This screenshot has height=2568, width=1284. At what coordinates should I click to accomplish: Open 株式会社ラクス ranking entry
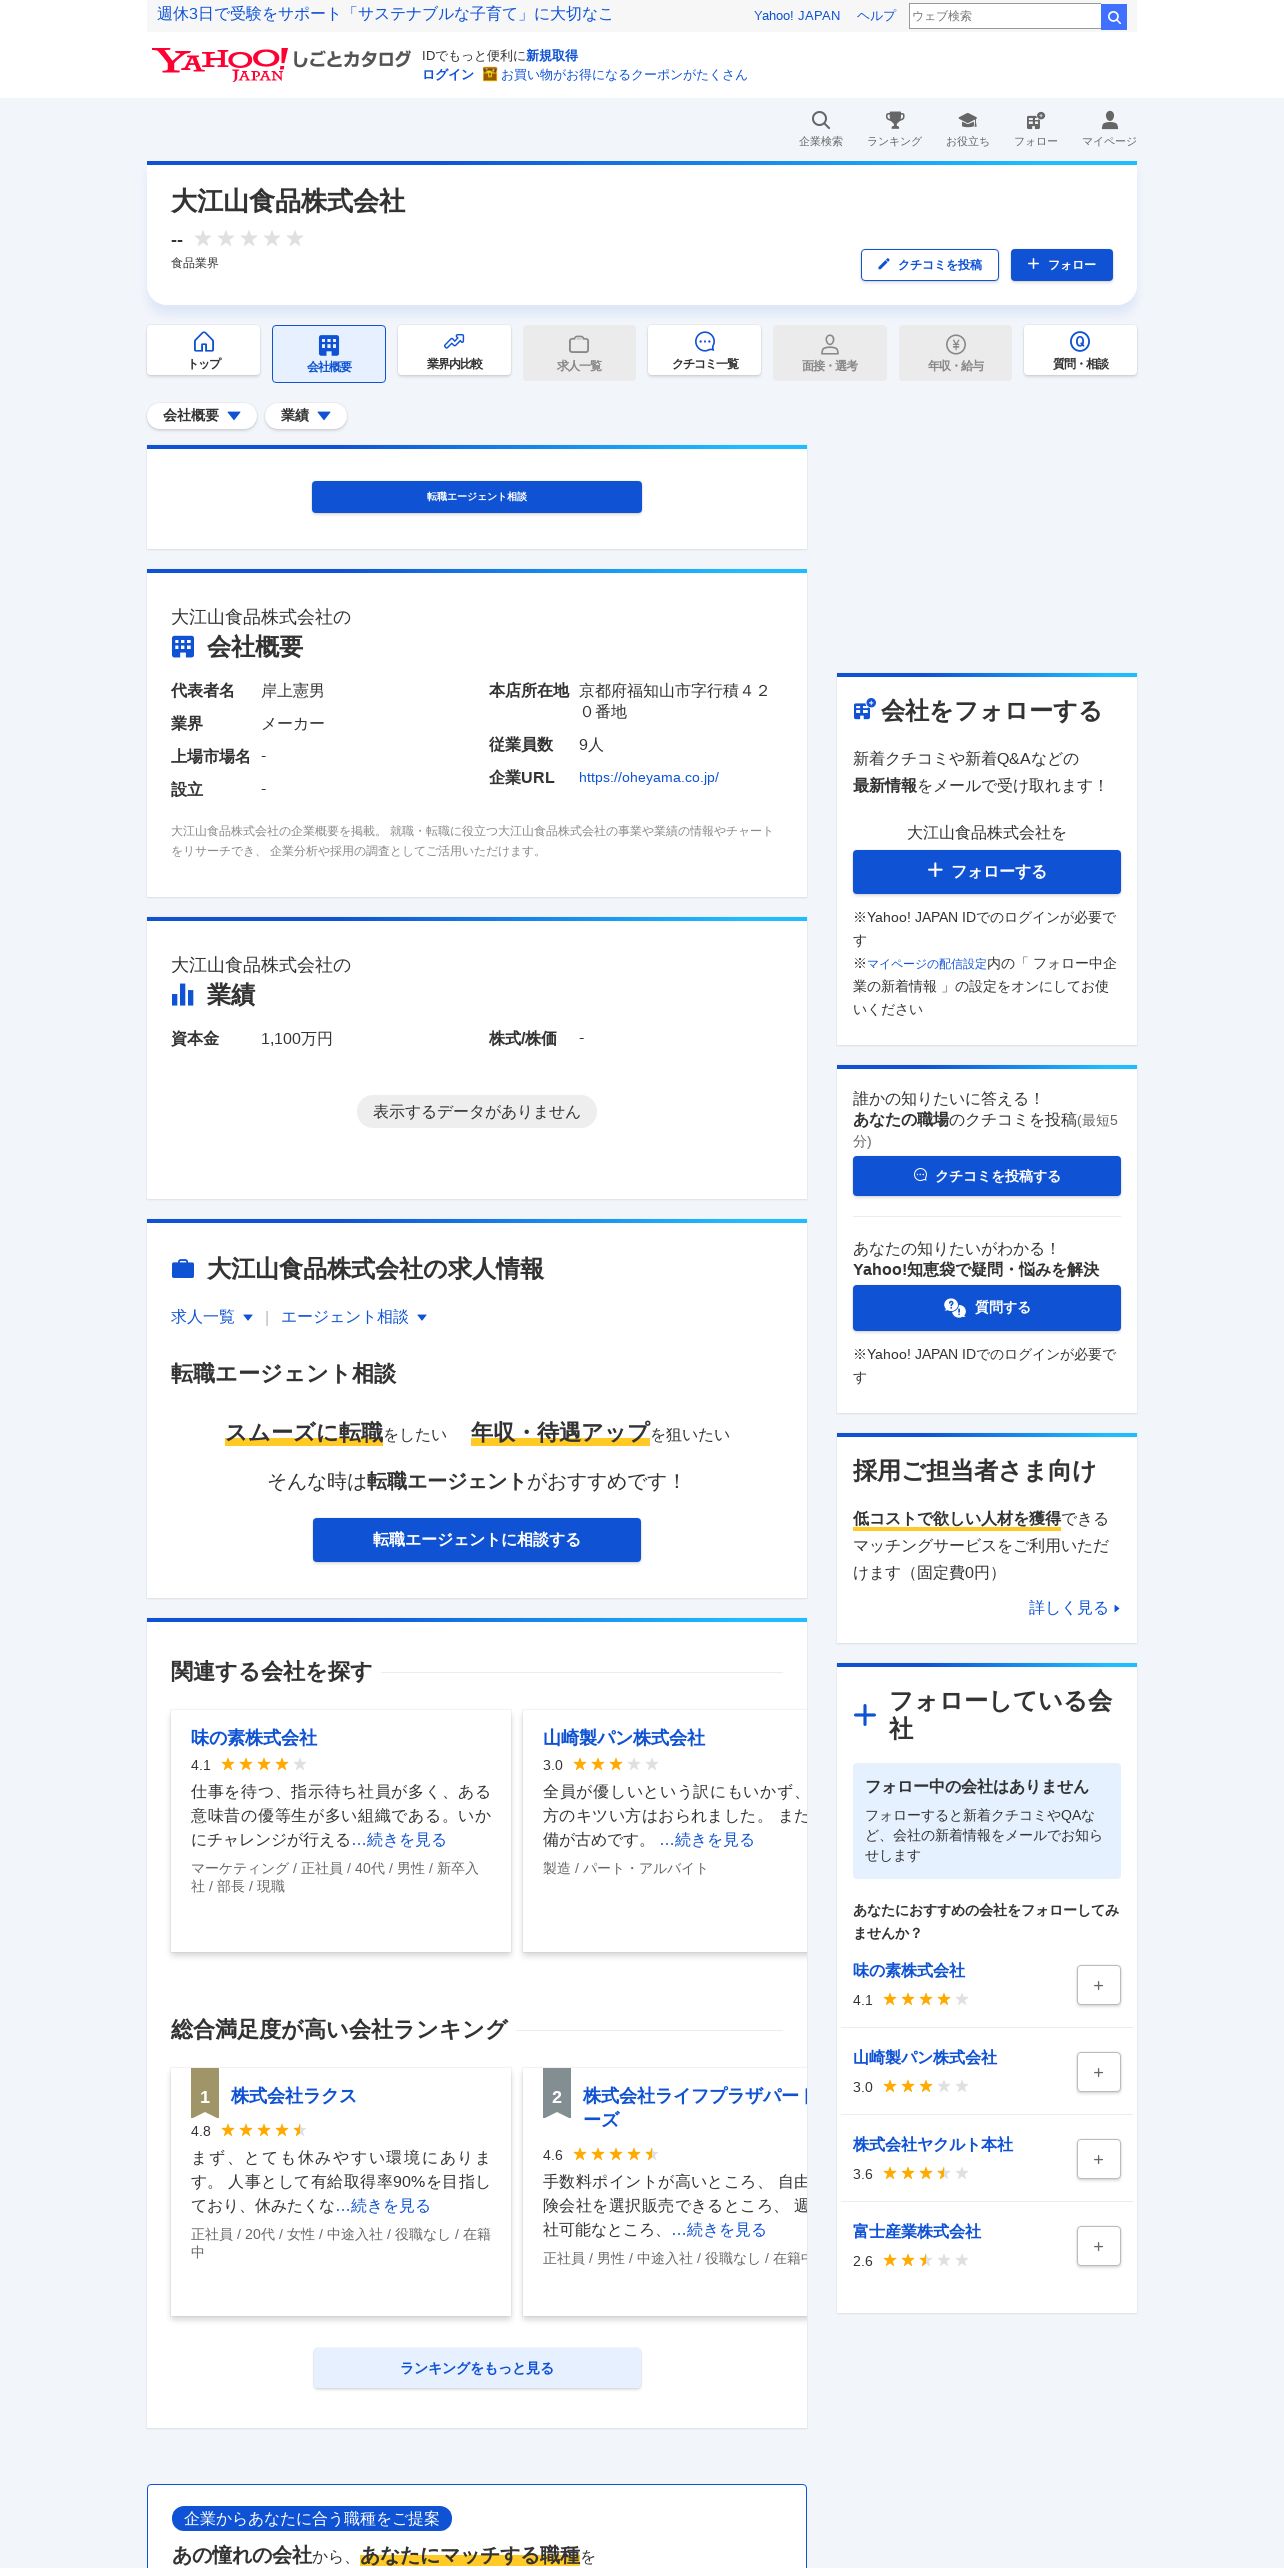(293, 2096)
